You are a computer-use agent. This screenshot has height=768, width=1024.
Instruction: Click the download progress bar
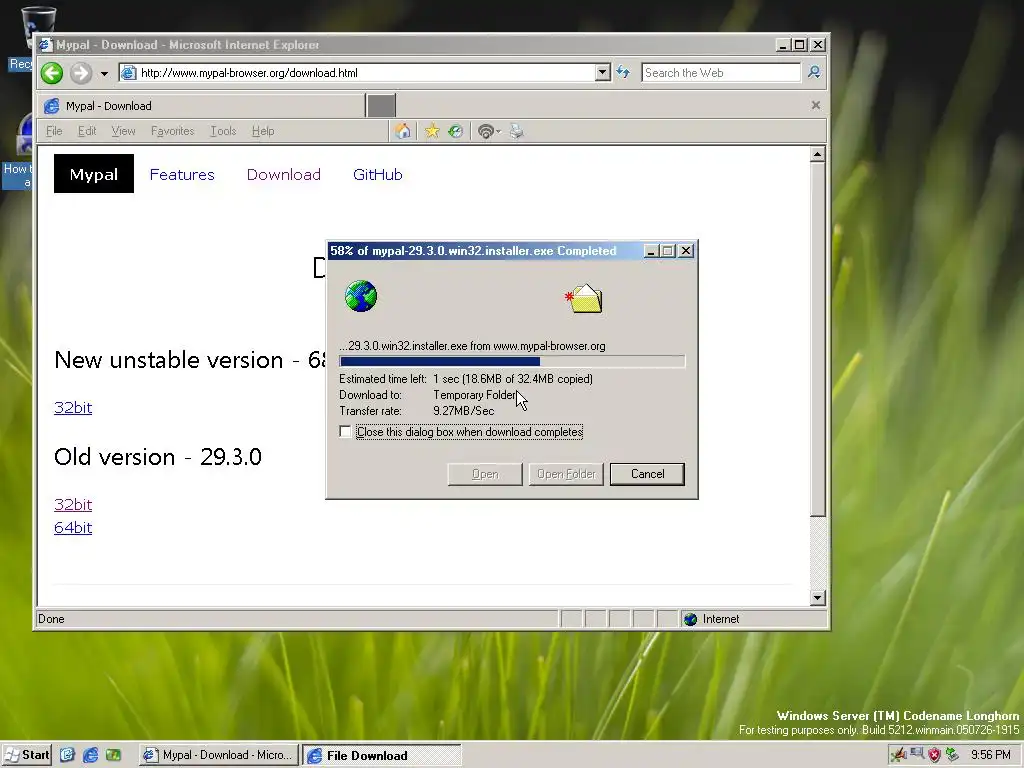(512, 362)
